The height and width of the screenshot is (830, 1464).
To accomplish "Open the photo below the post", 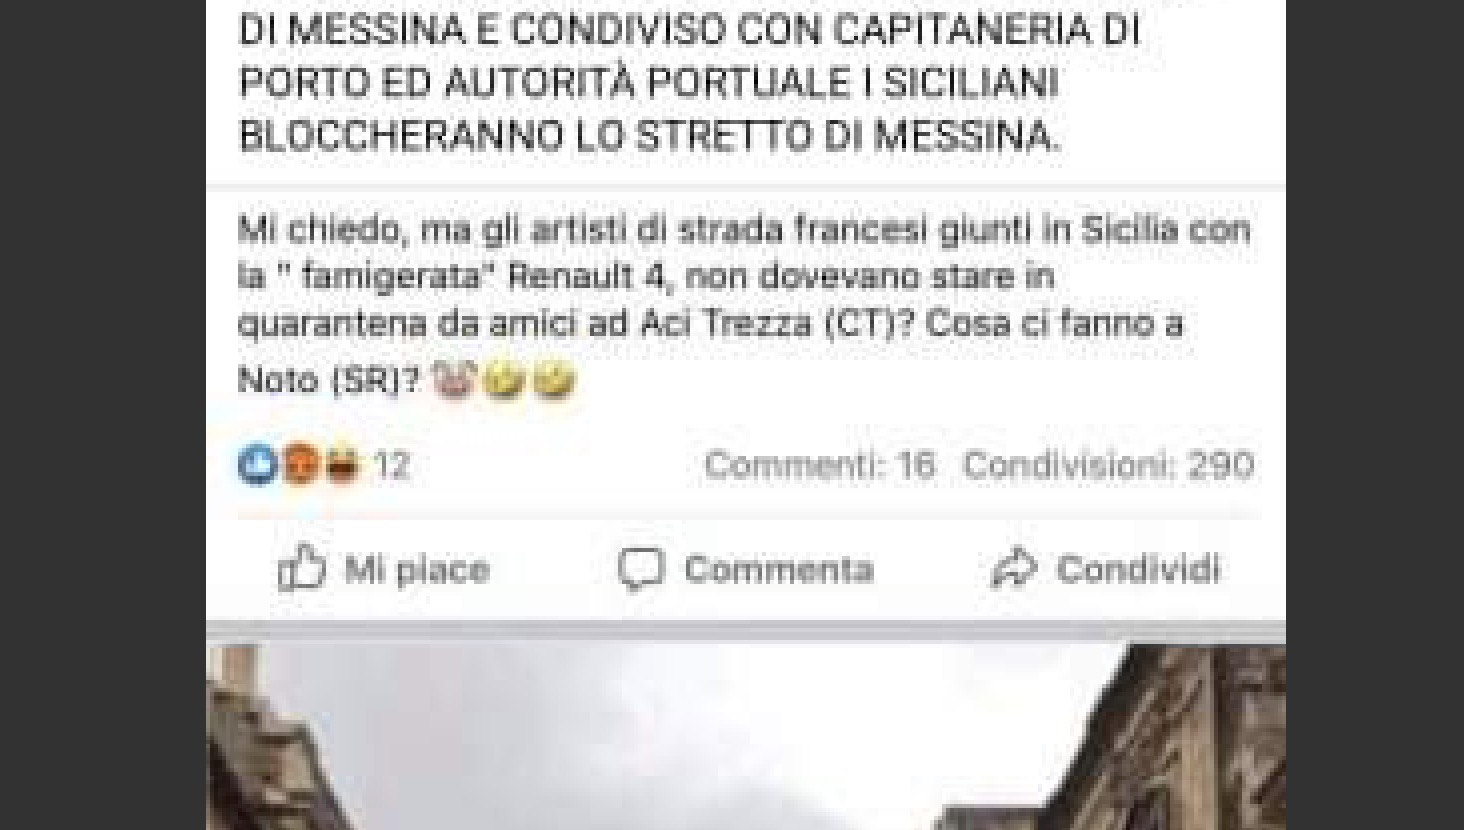I will [746, 737].
